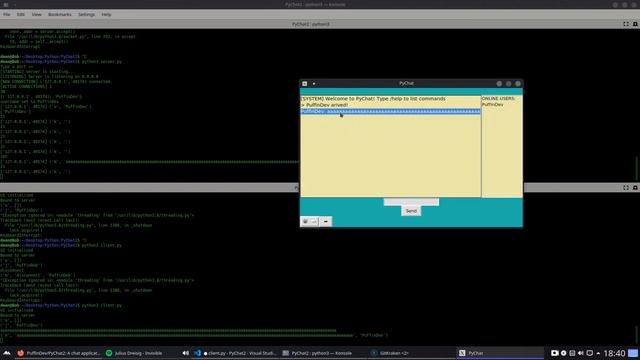Select the highlighted PuffinDev message line
Screen dimensions: 640x360
click(x=391, y=111)
